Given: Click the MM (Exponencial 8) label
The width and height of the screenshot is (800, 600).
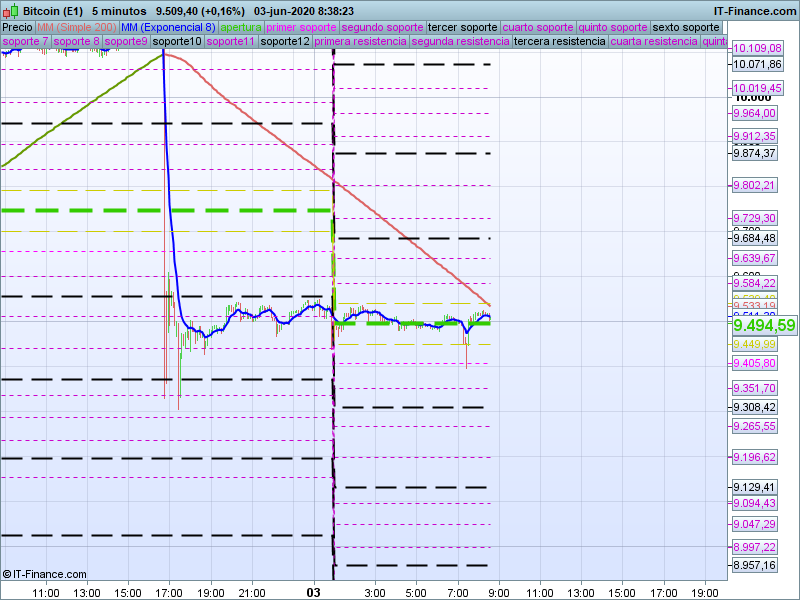Looking at the screenshot, I should click(167, 27).
